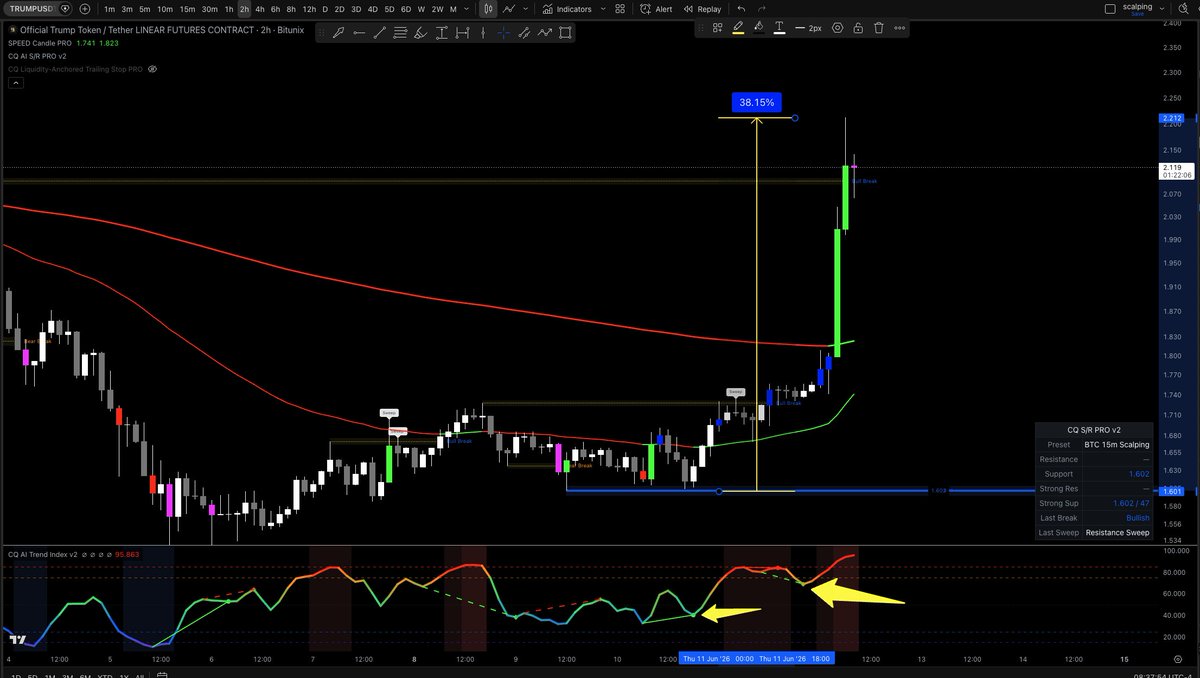Click the Bullish Last Break value

[x=1138, y=518]
